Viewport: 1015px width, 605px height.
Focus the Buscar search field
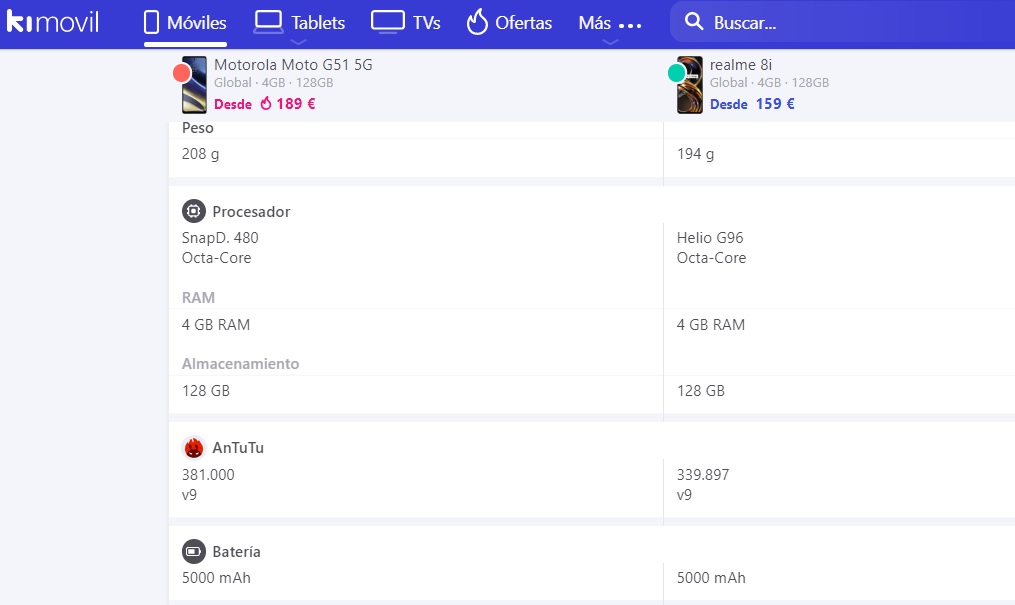pyautogui.click(x=840, y=23)
